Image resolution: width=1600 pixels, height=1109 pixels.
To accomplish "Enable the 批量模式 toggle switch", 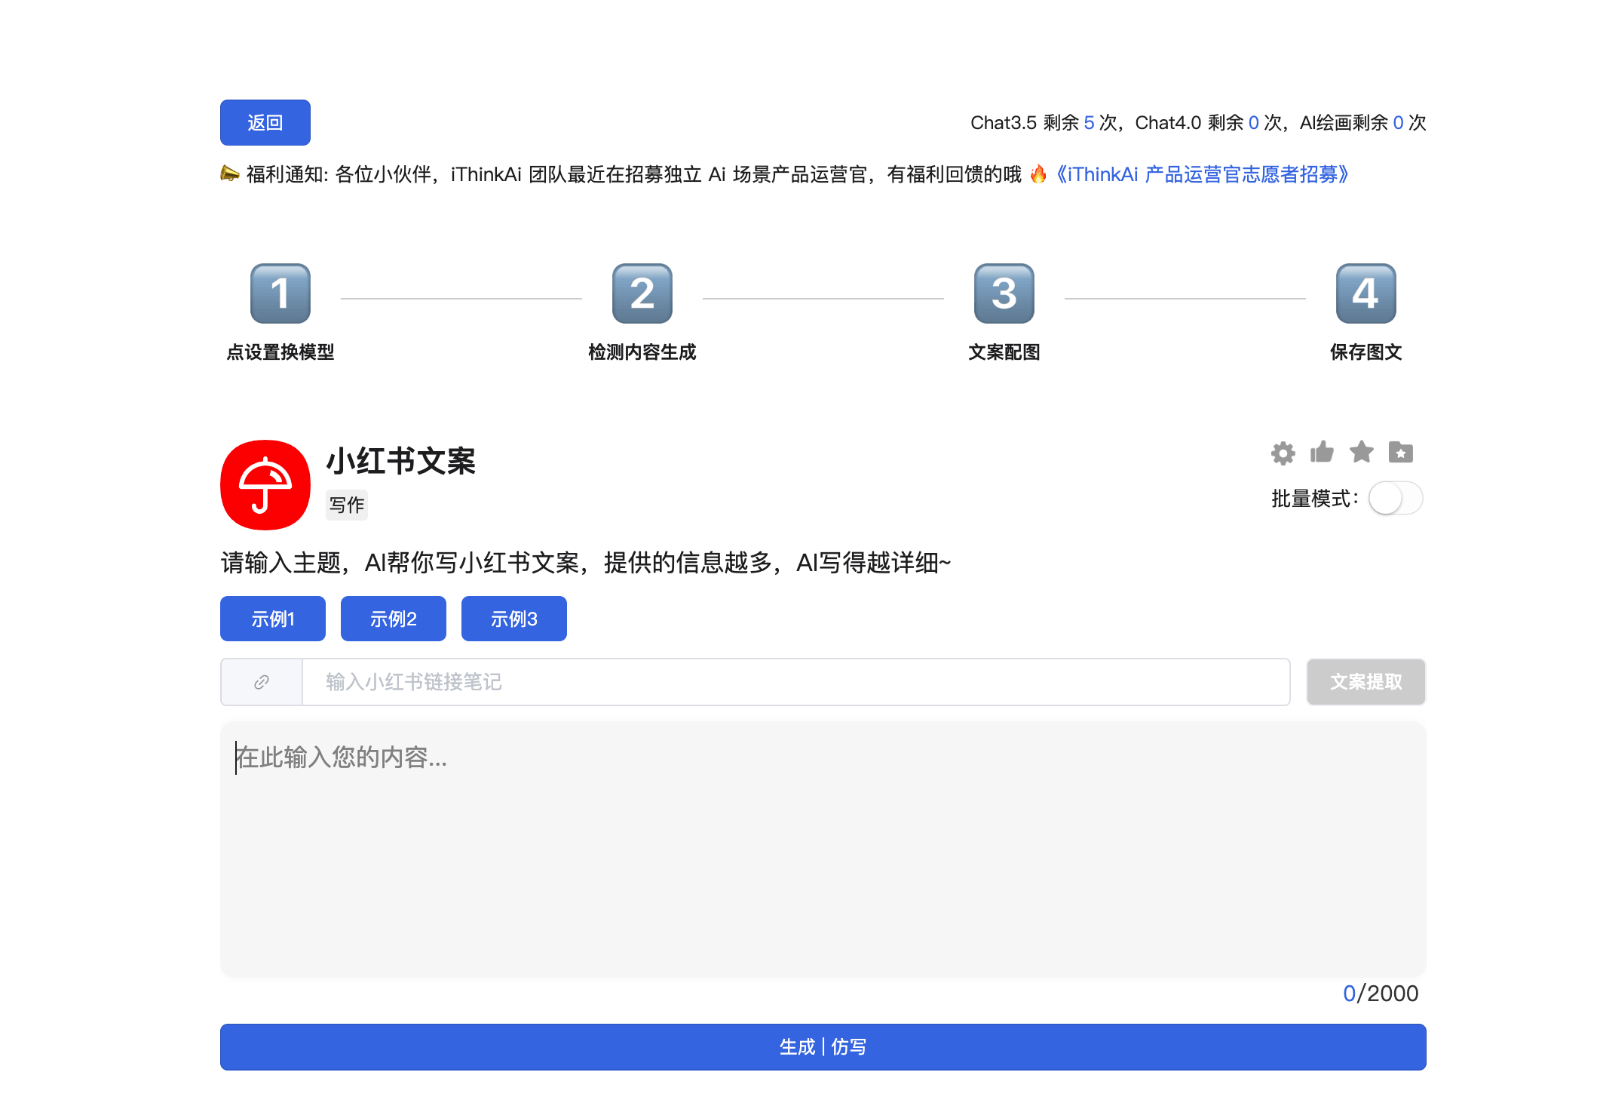I will (x=1395, y=498).
